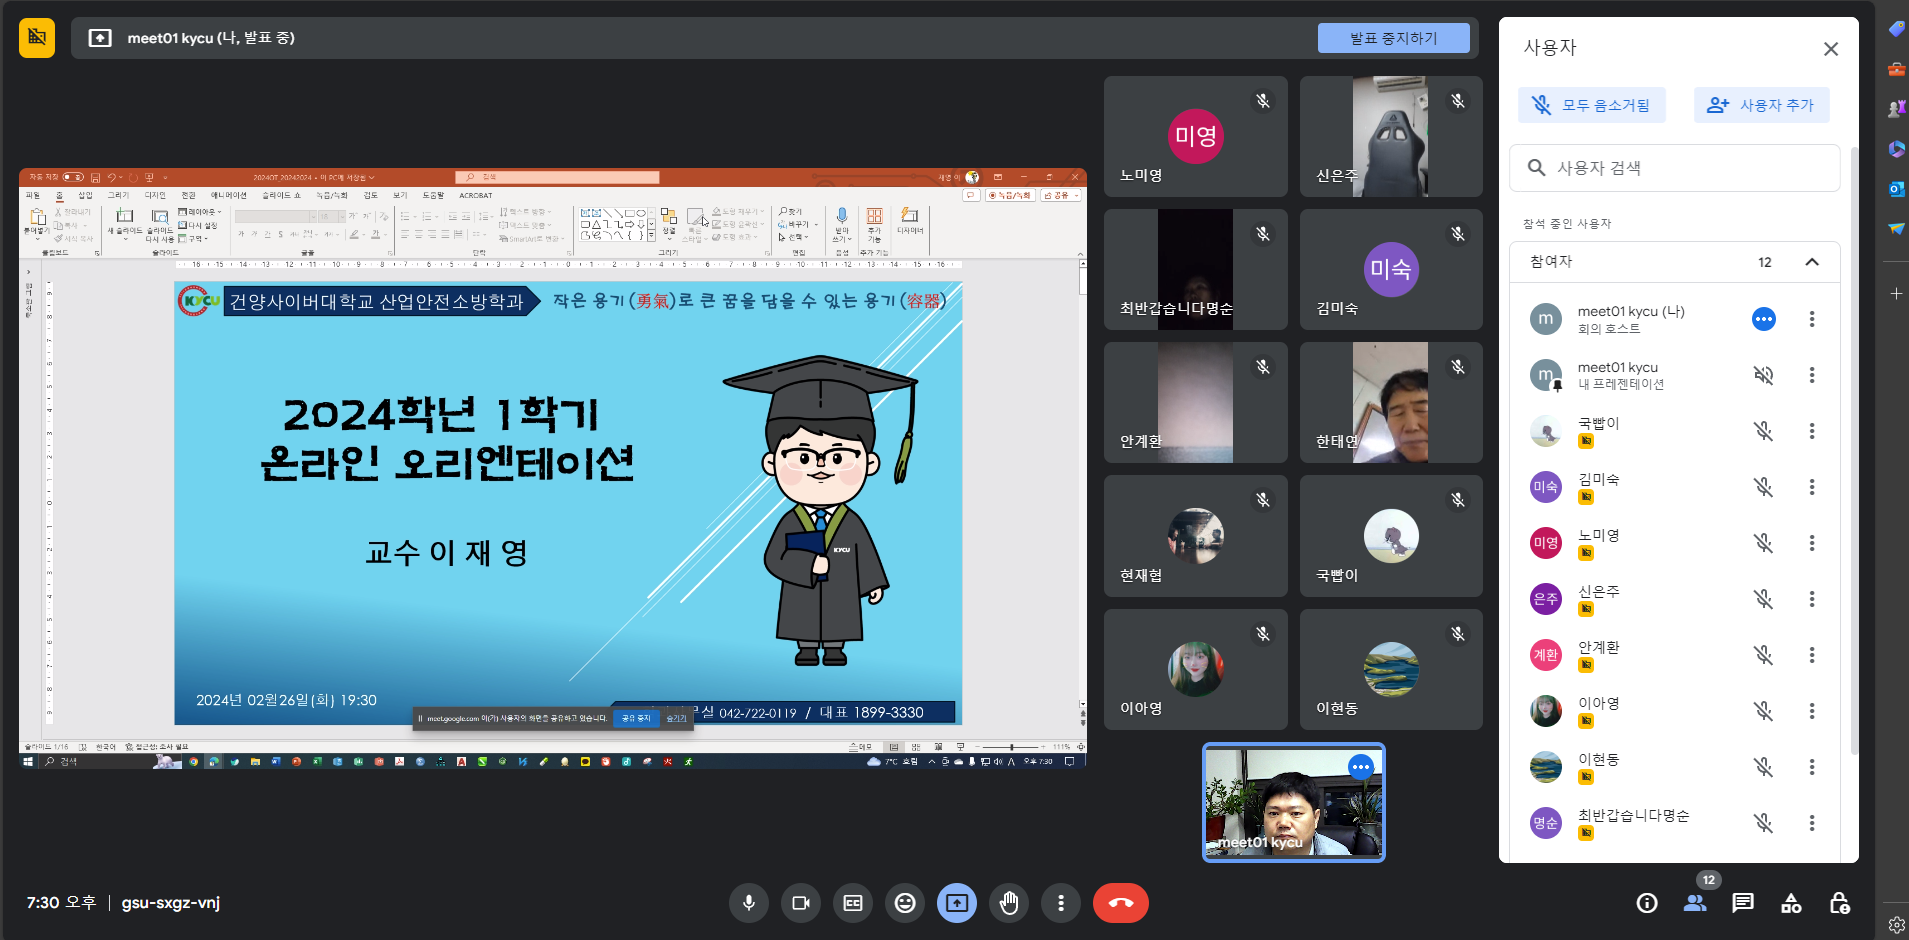Open meeting details info icon
The width and height of the screenshot is (1909, 940).
[1646, 903]
